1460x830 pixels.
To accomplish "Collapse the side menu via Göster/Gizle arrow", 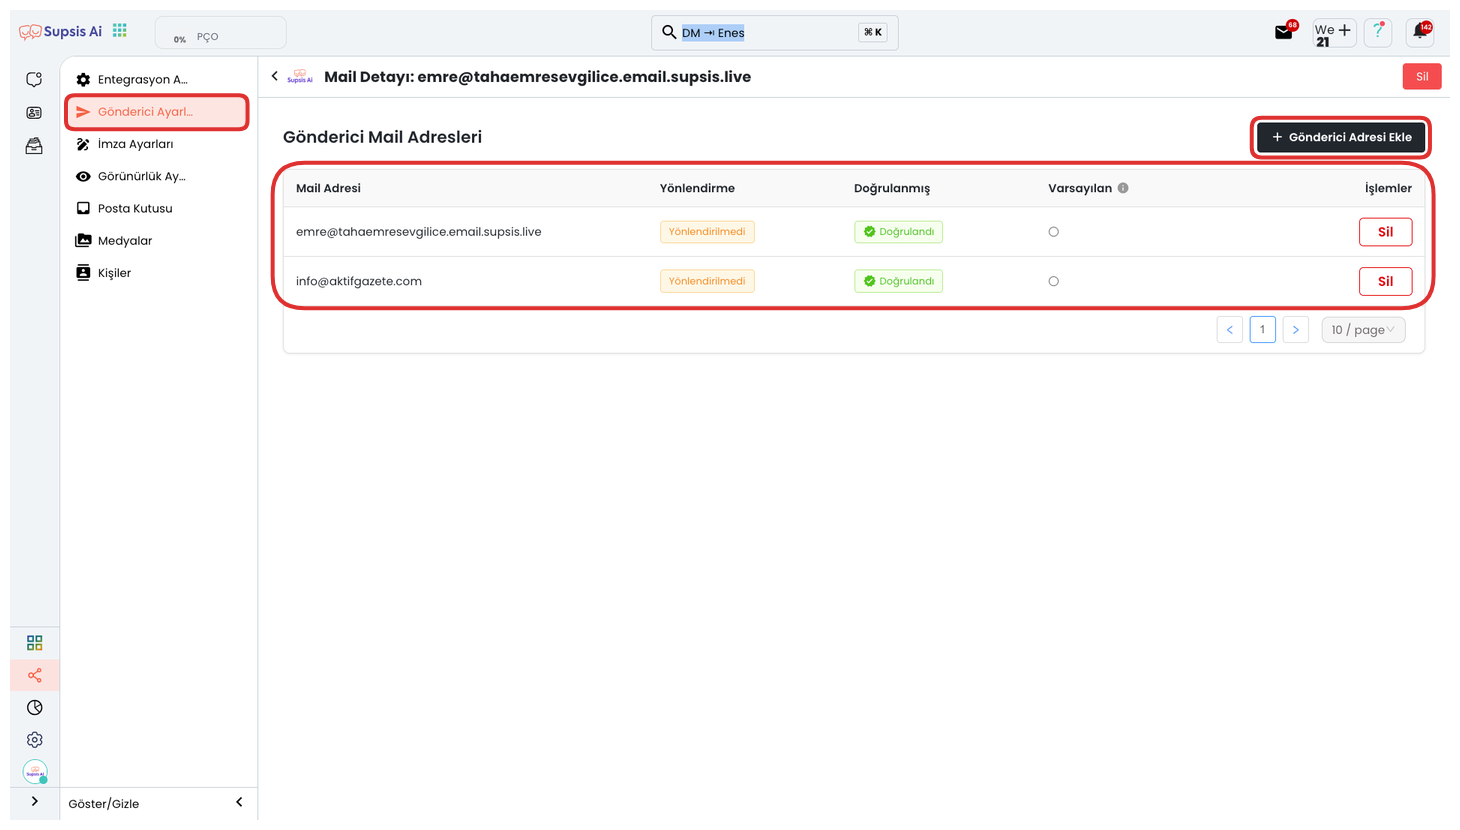I will coord(239,802).
